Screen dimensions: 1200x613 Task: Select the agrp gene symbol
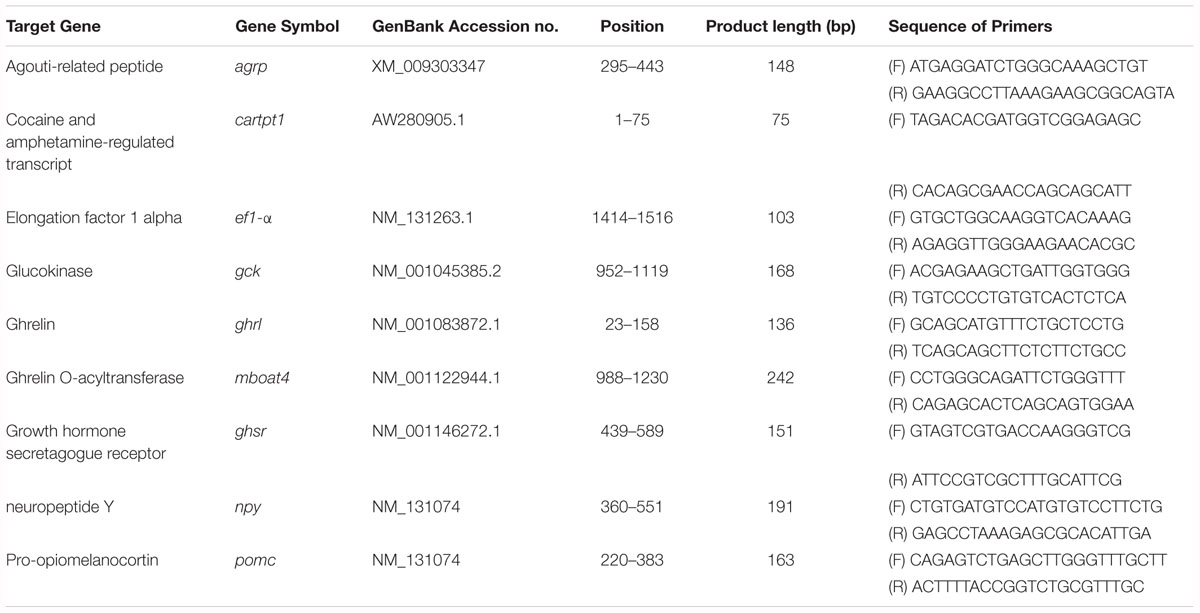(250, 68)
